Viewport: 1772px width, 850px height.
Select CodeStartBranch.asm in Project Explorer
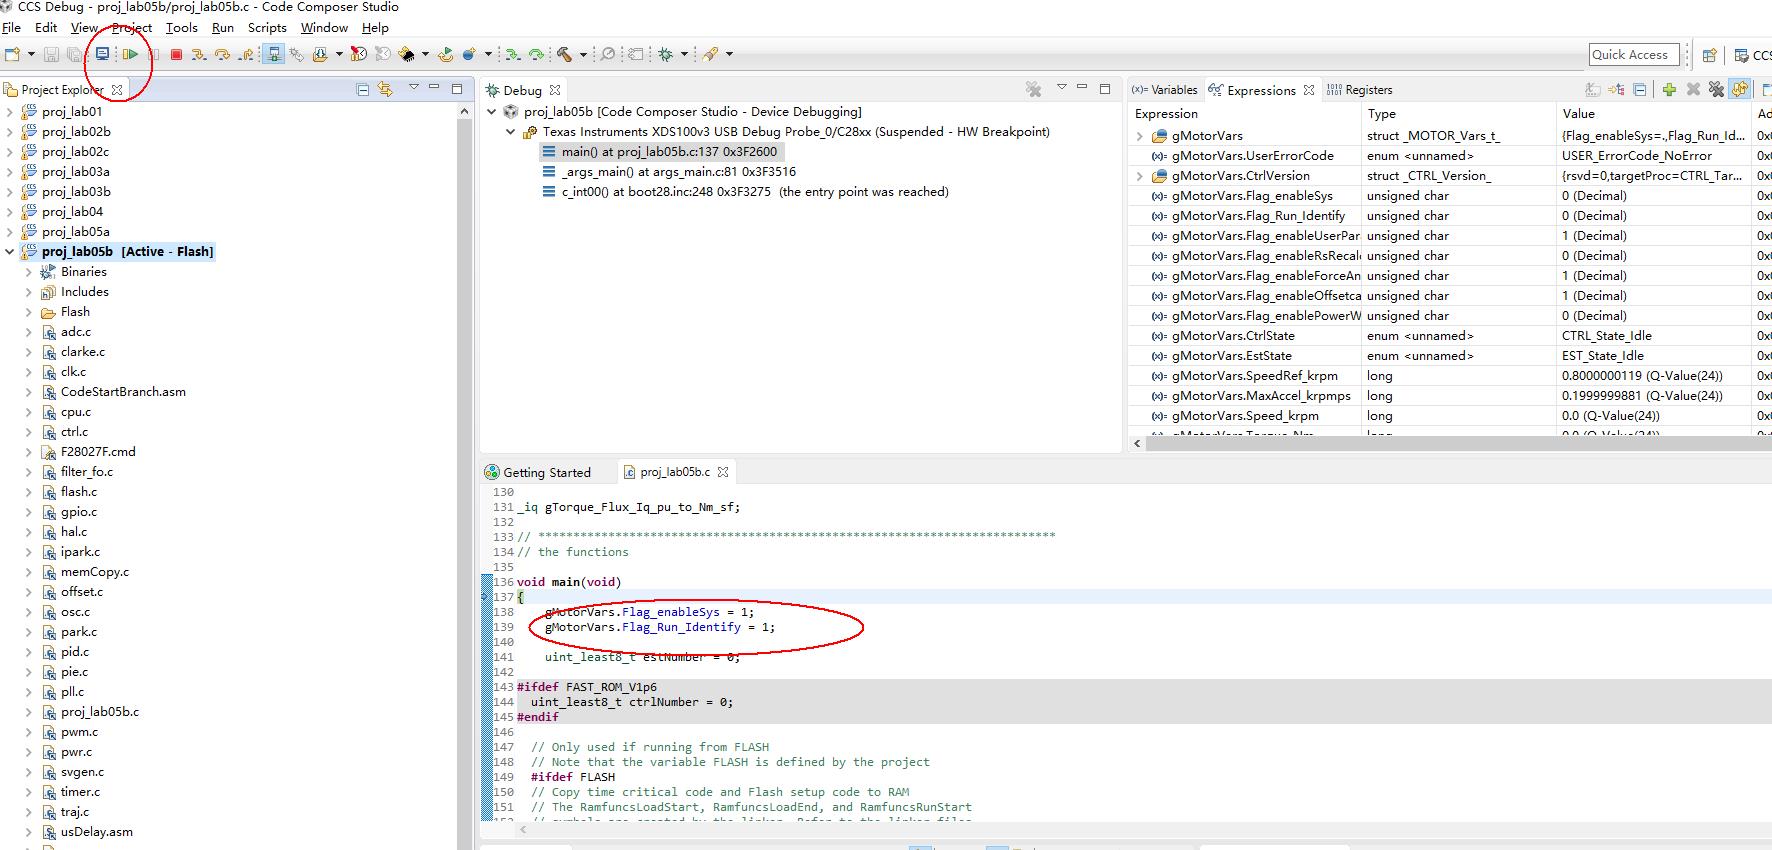[x=123, y=392]
